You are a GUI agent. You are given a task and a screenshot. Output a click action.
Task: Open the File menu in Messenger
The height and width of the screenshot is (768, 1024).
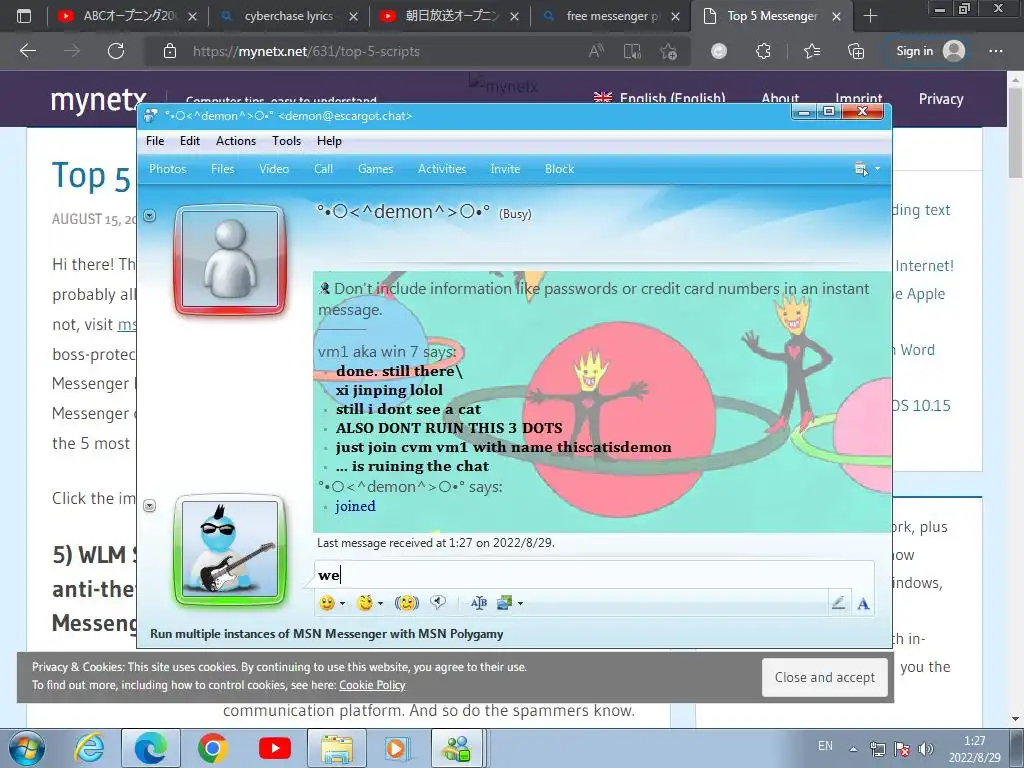click(x=155, y=141)
